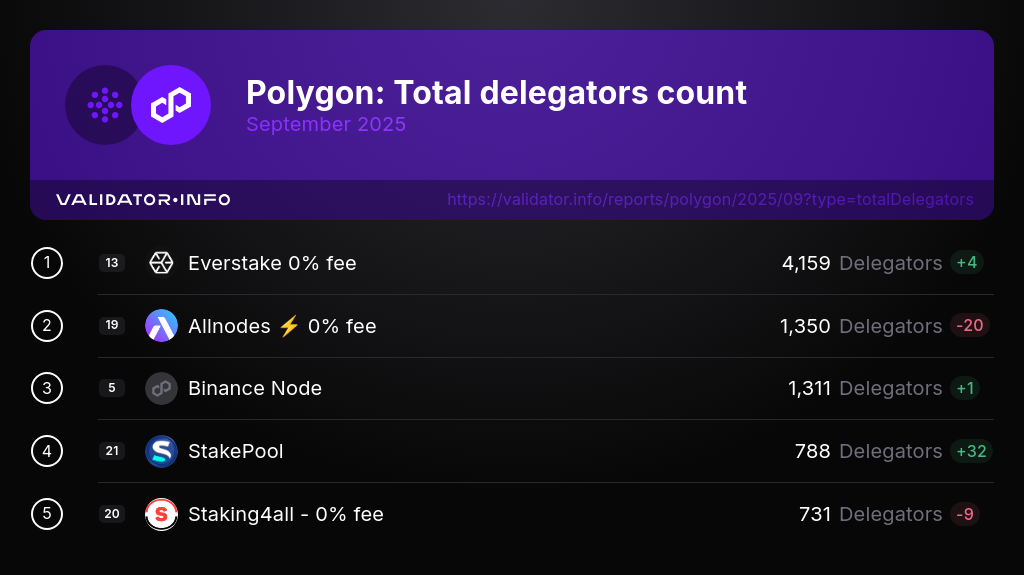Click the Allnodes validator logo icon
The height and width of the screenshot is (575, 1024).
[x=161, y=326]
